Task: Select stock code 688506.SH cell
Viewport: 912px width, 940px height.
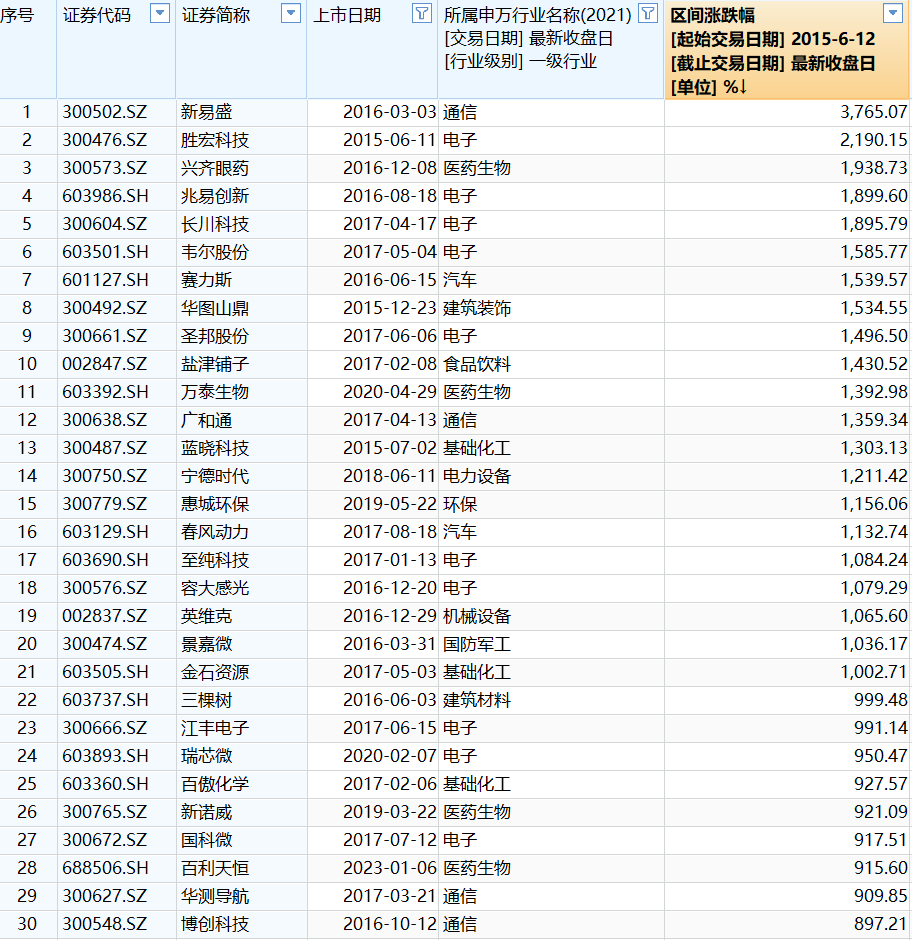Action: [x=104, y=868]
